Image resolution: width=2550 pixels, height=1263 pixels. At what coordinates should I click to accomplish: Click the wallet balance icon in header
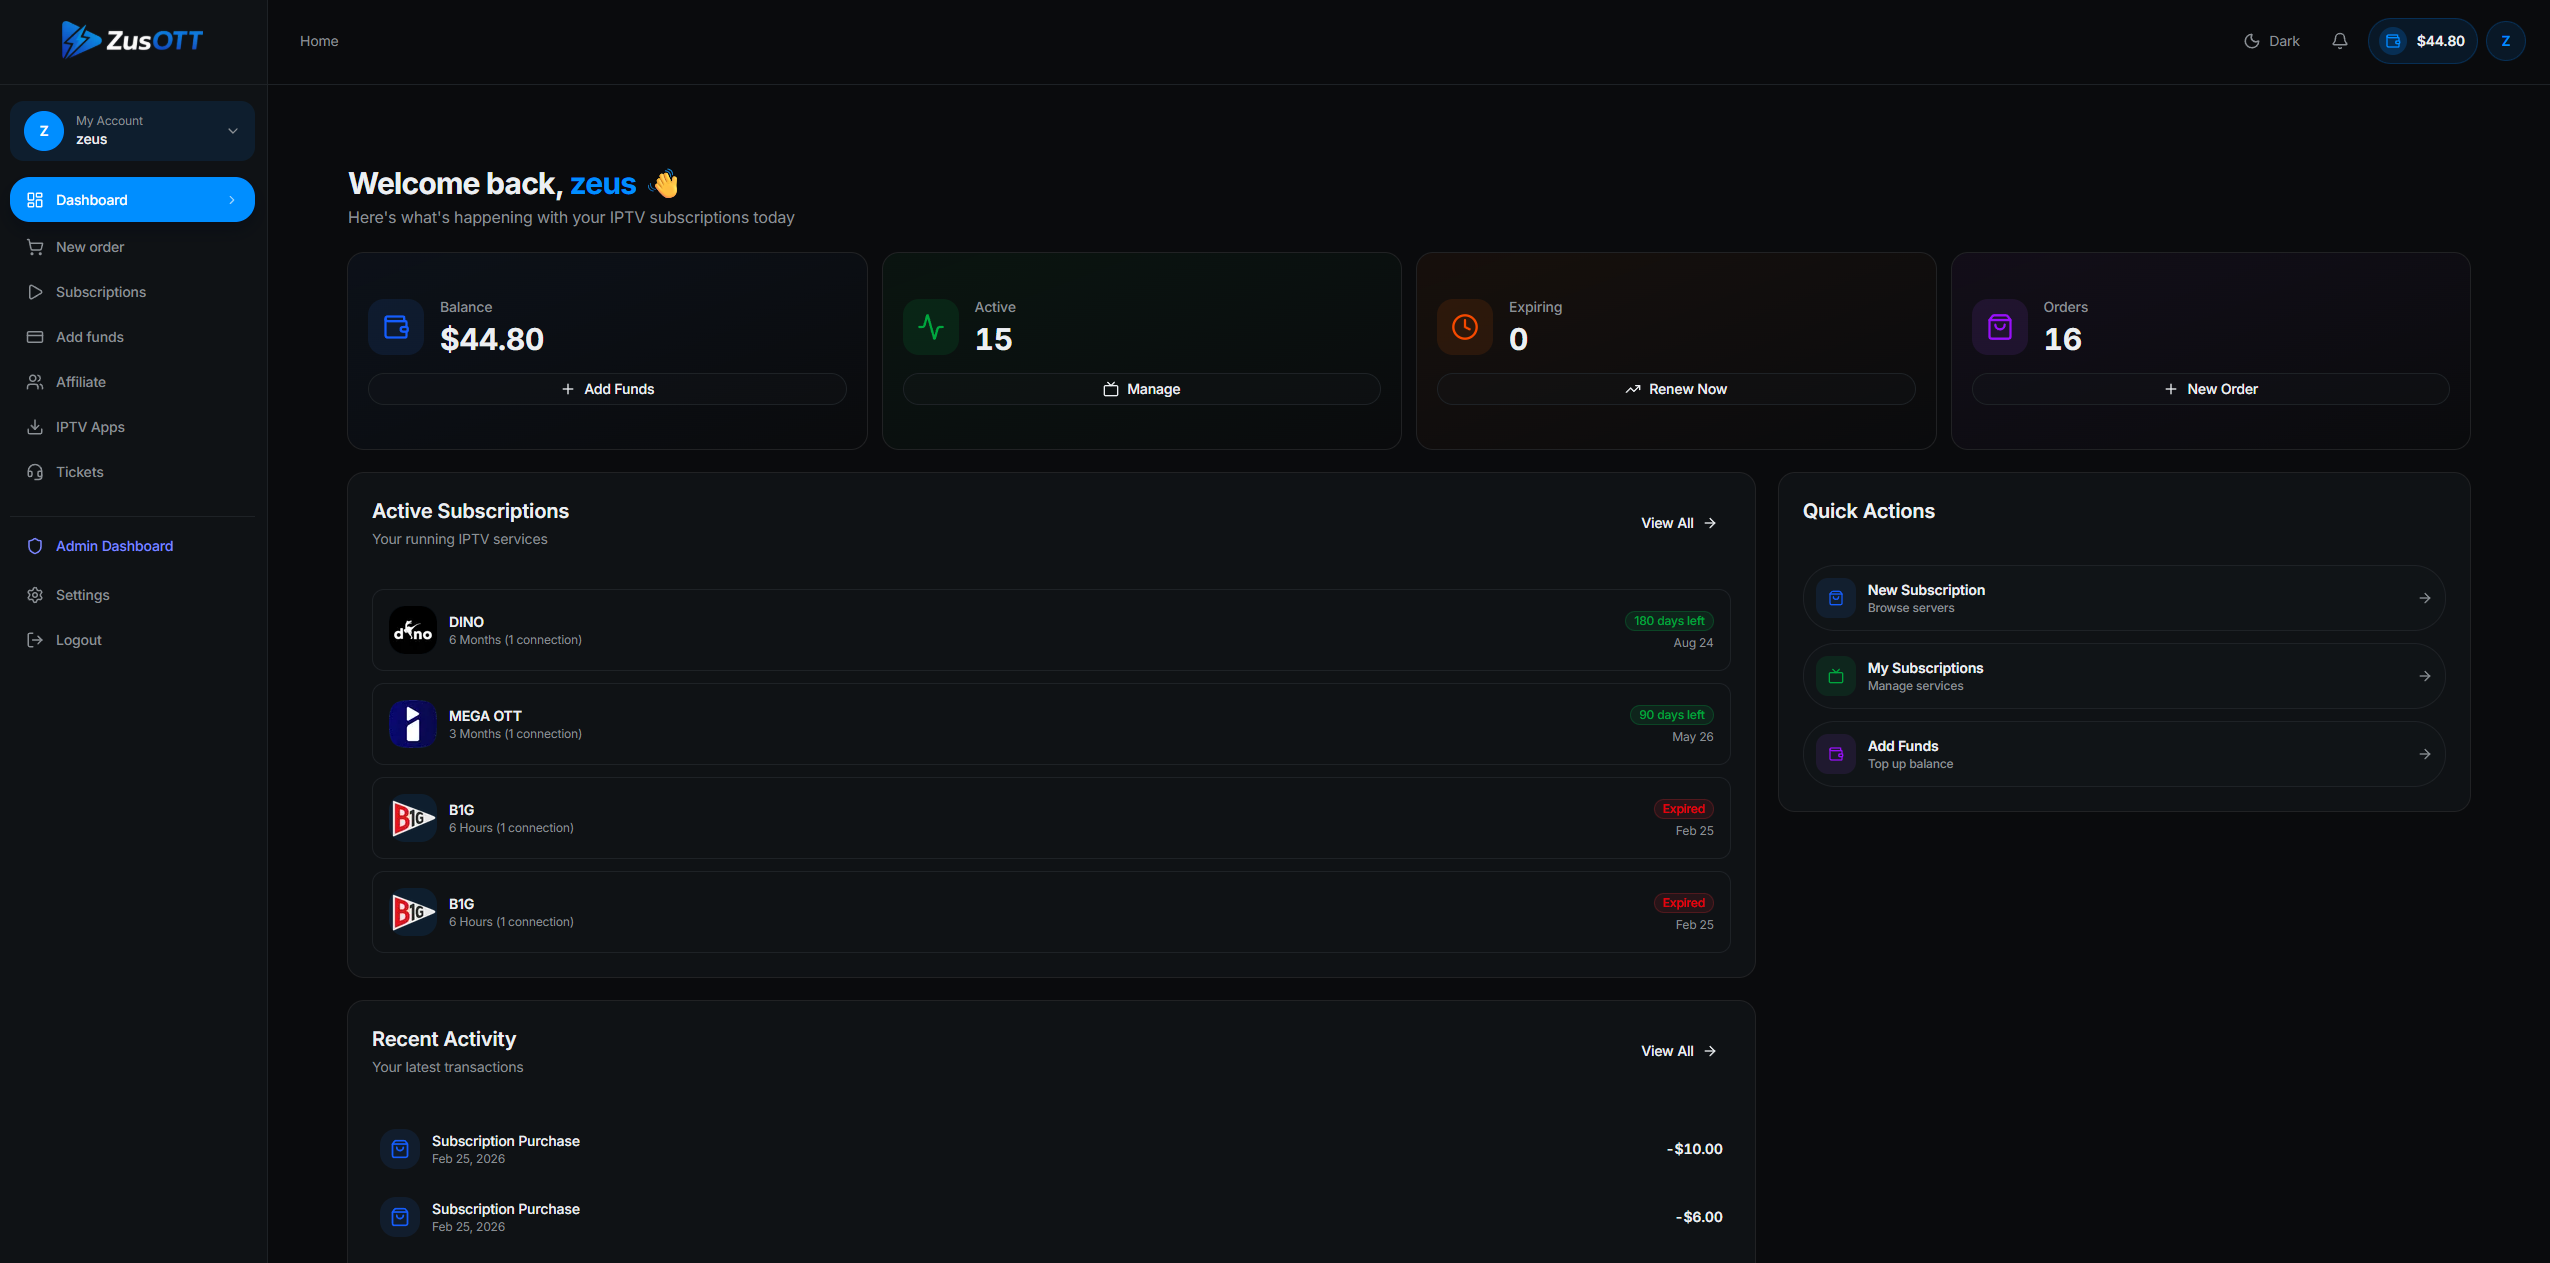click(2393, 41)
